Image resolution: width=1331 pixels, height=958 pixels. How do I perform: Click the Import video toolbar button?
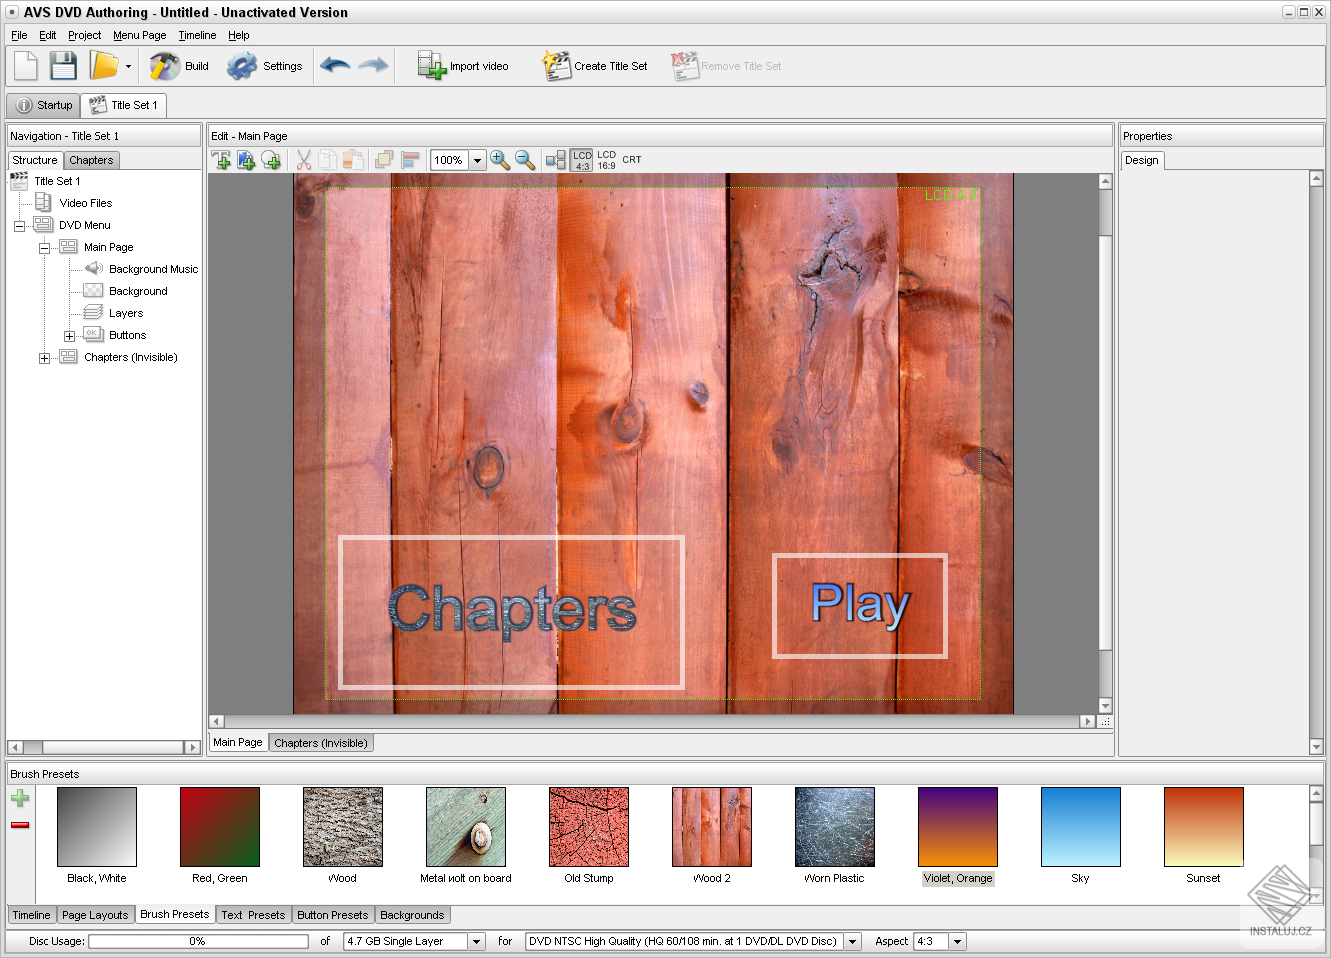tap(463, 66)
